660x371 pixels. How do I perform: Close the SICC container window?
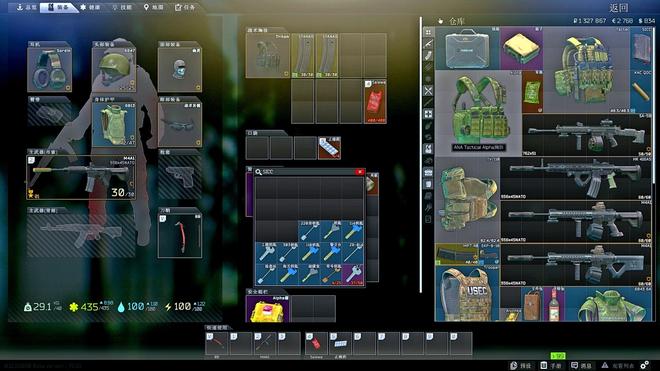359,171
